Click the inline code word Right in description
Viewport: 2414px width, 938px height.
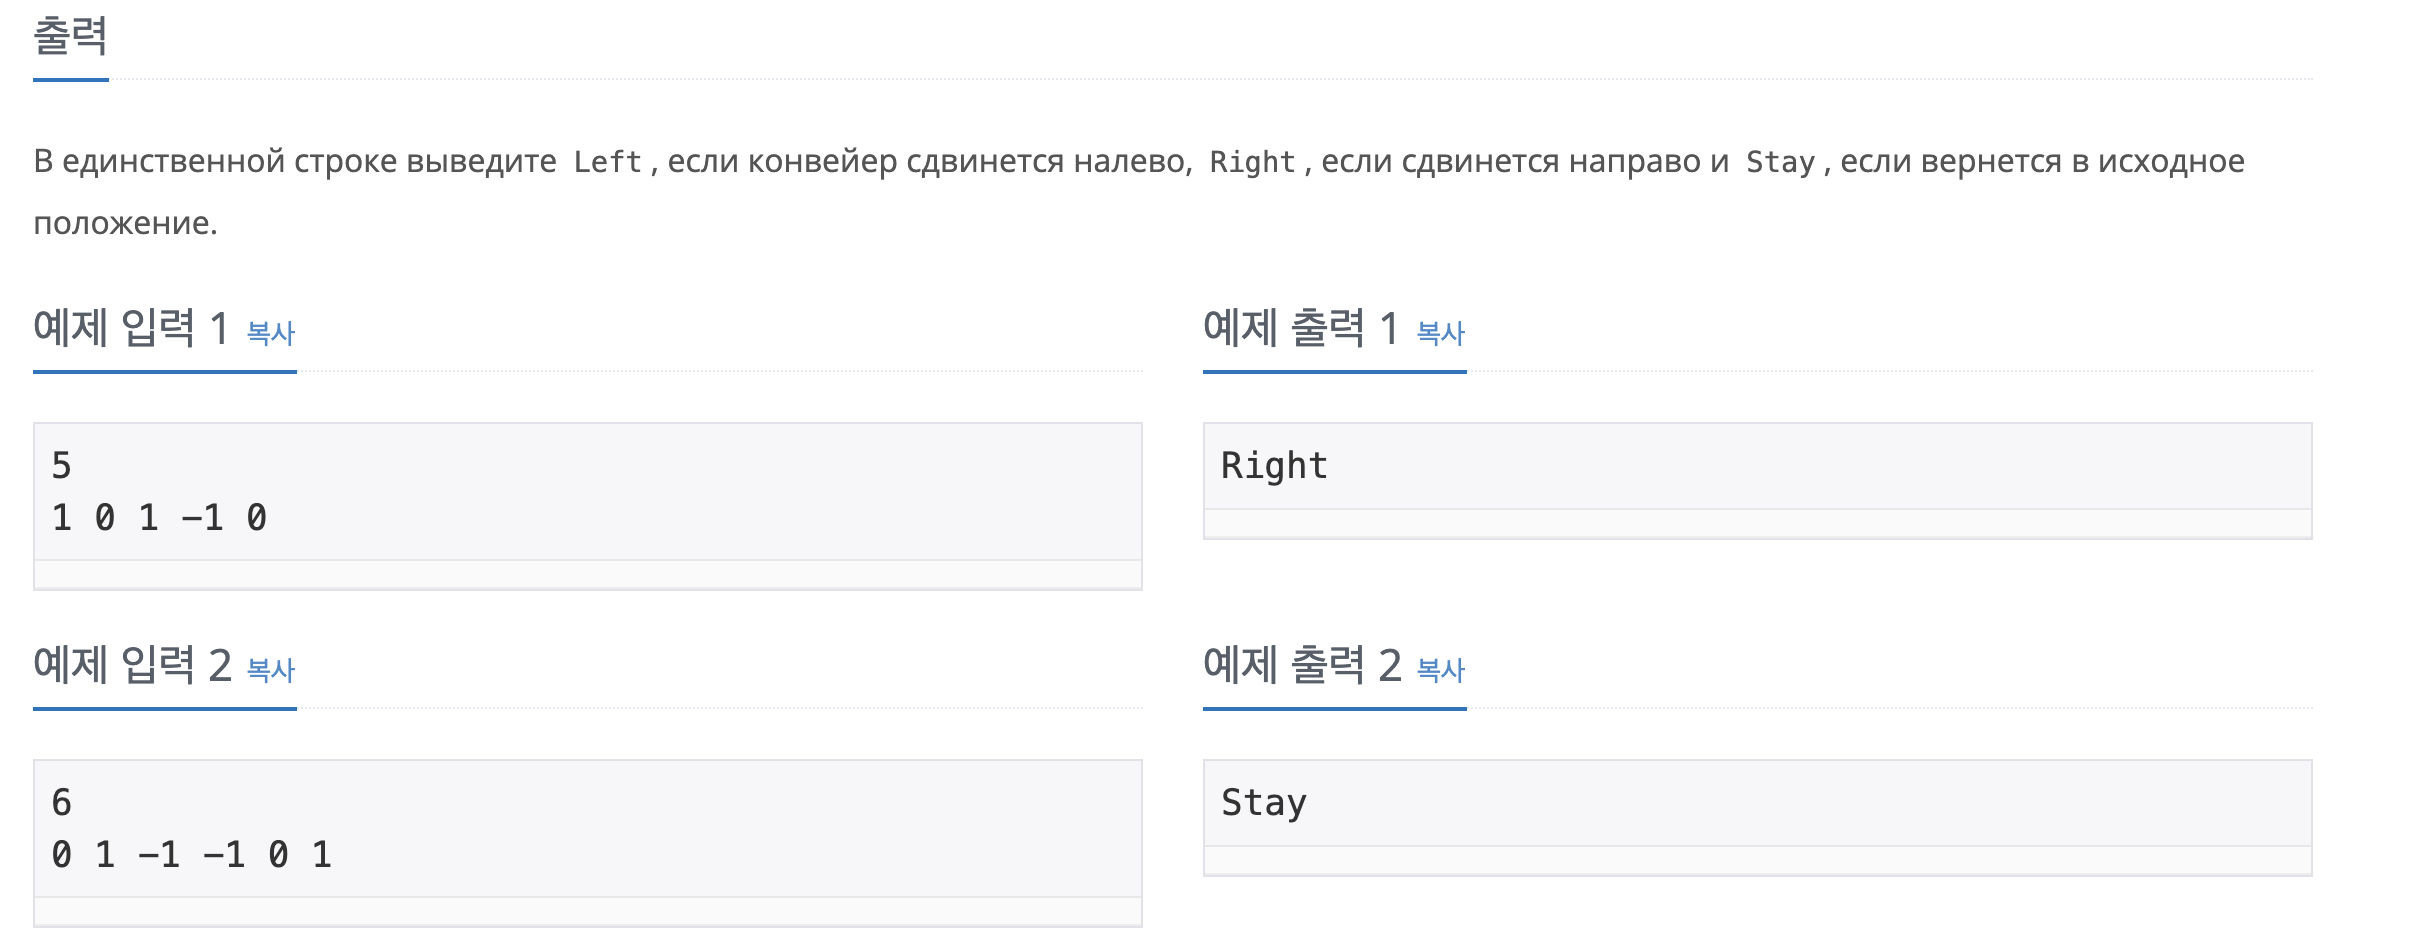pos(1252,162)
